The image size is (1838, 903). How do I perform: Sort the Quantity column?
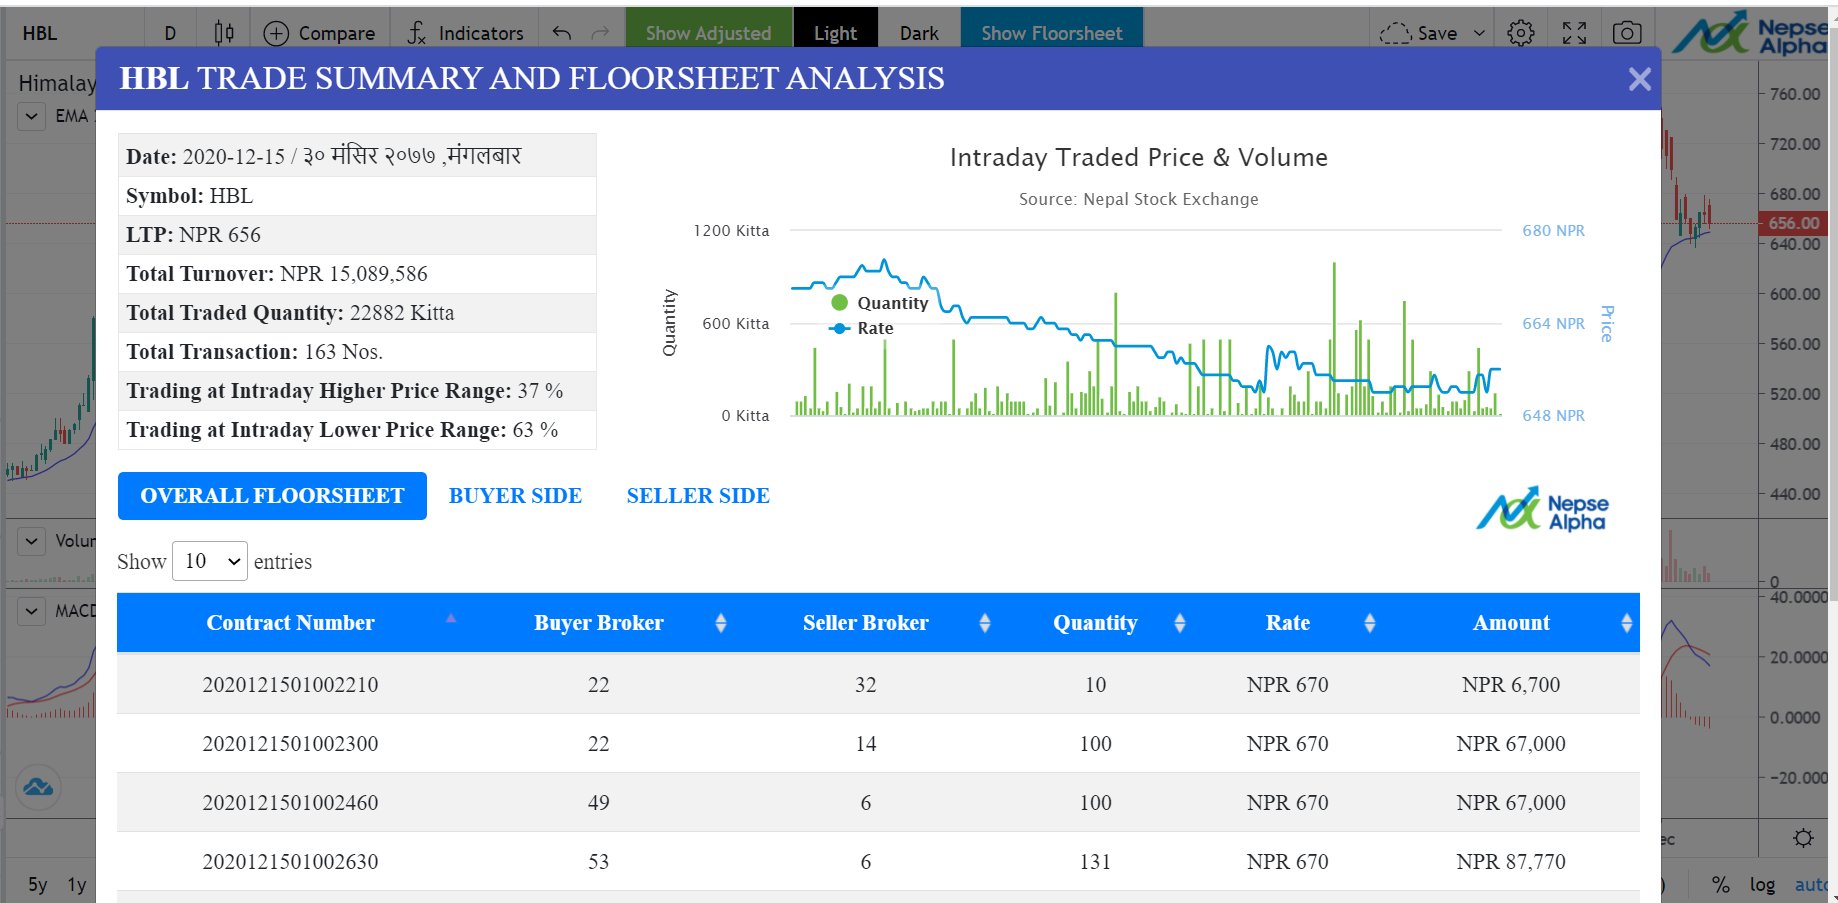click(1095, 623)
